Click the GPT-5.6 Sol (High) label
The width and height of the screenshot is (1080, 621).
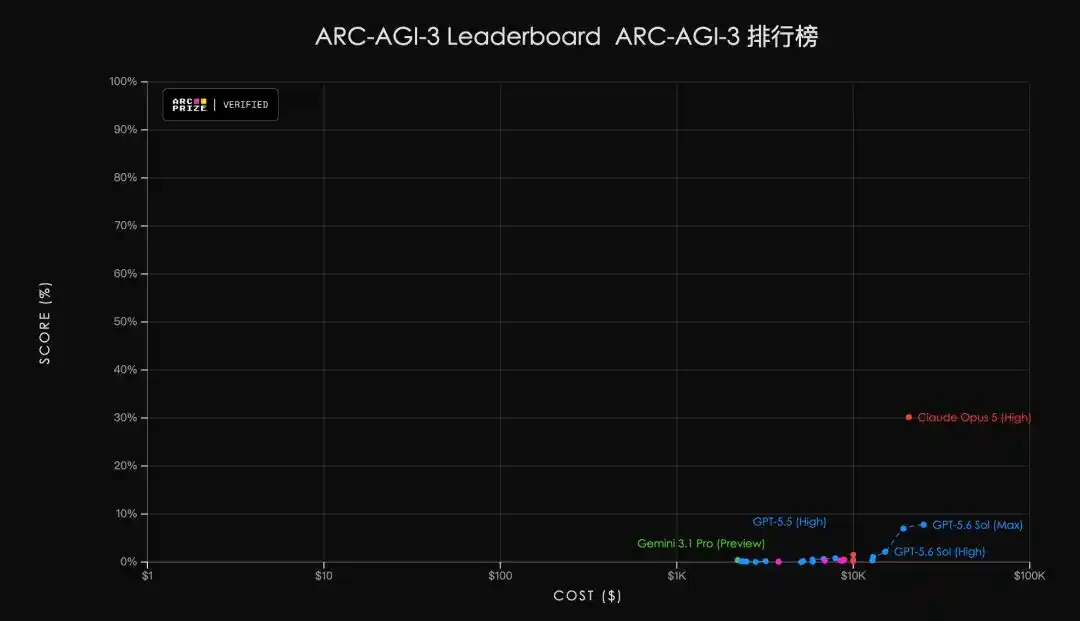pos(939,552)
